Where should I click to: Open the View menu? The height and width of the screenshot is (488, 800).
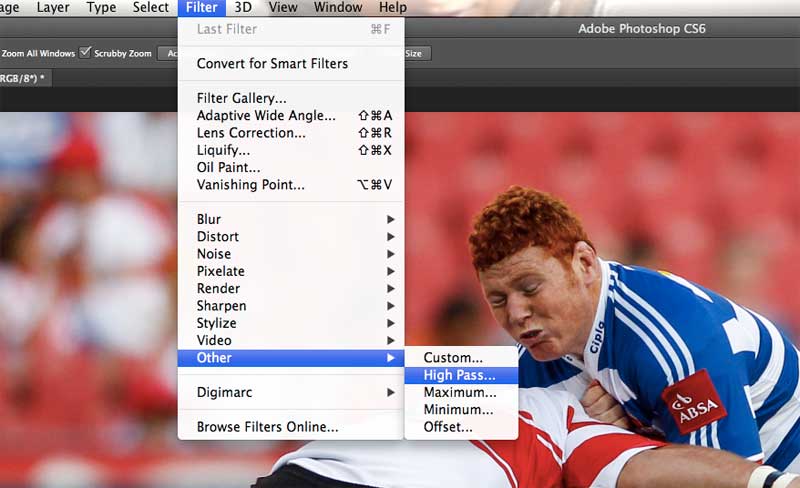pos(283,7)
